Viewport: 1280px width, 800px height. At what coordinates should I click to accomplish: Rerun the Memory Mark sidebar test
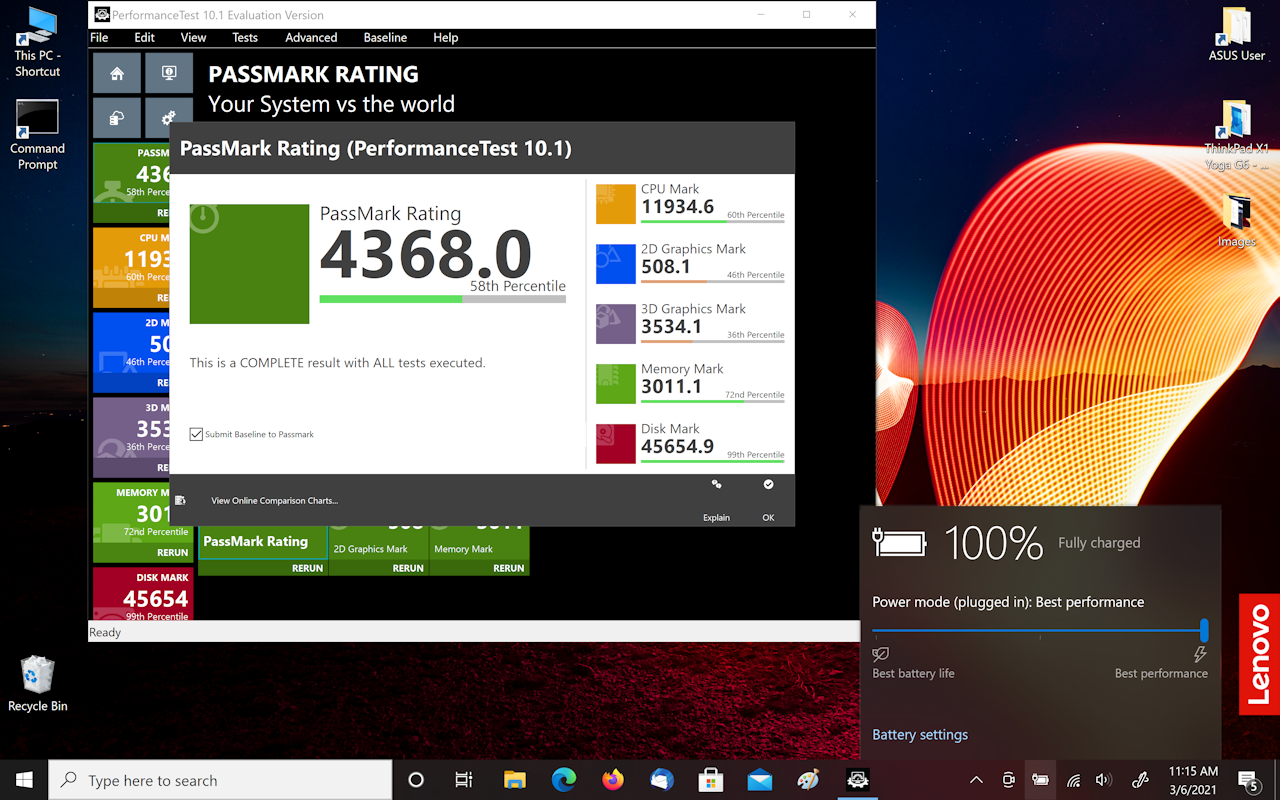click(172, 552)
